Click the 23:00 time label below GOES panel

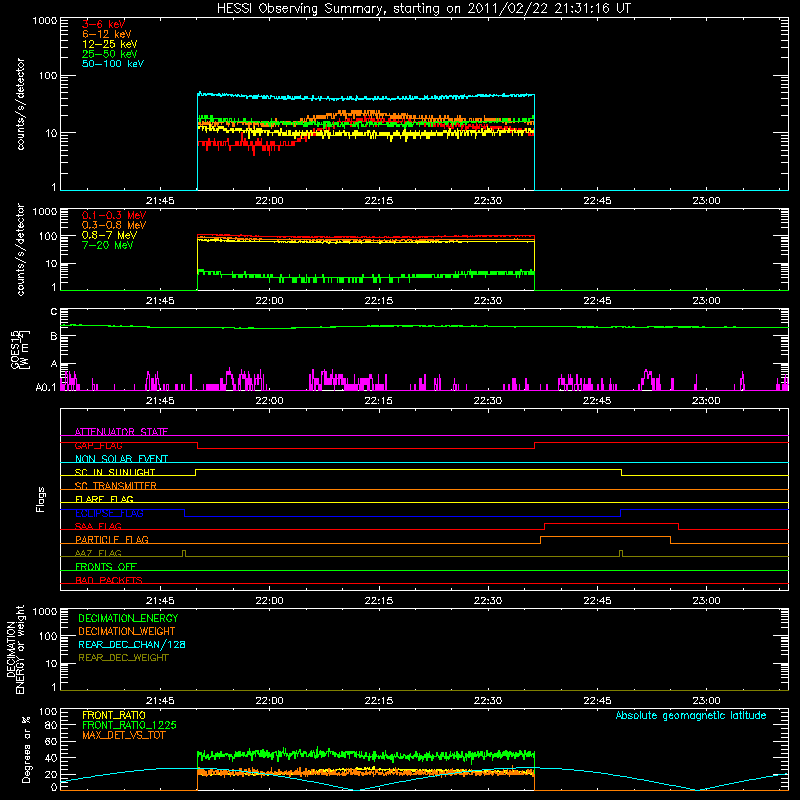tap(706, 401)
